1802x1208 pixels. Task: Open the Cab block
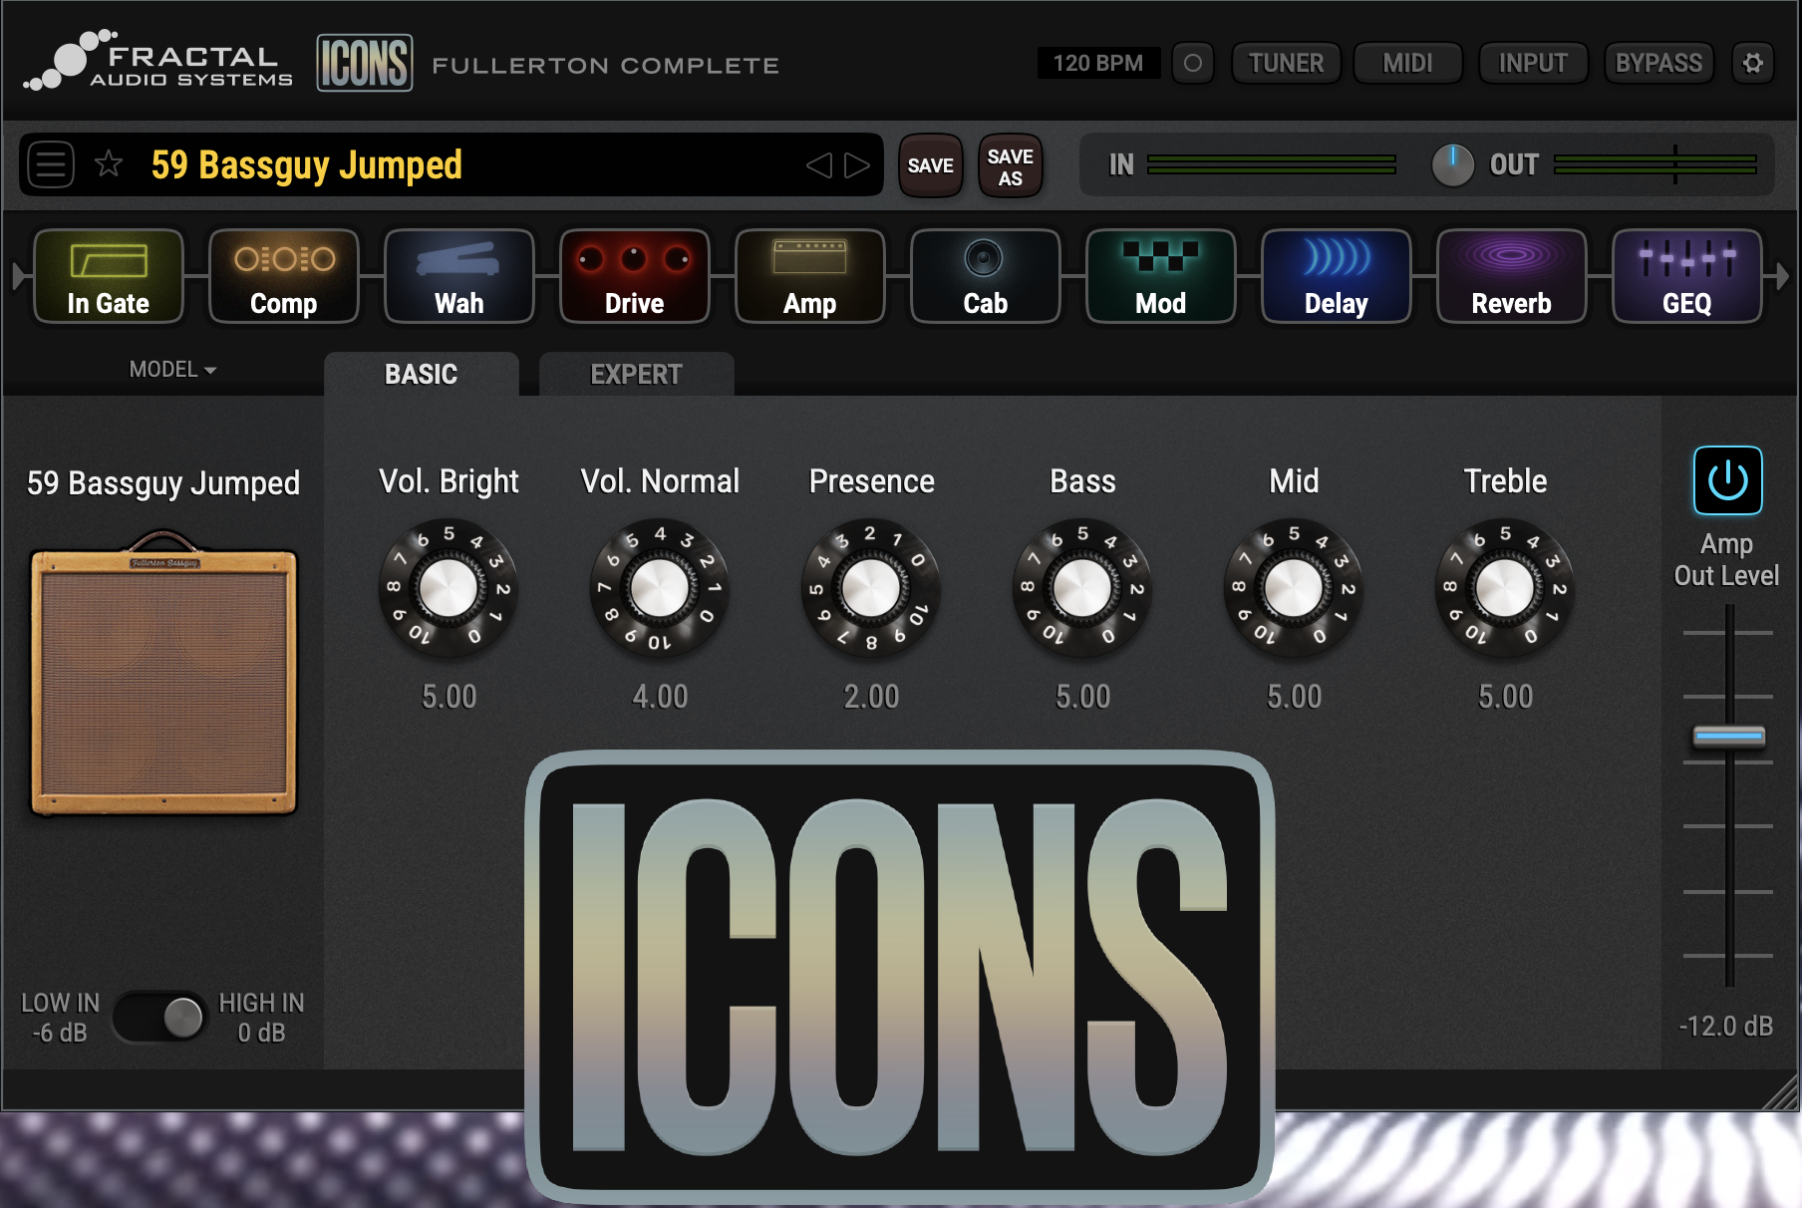(x=985, y=277)
